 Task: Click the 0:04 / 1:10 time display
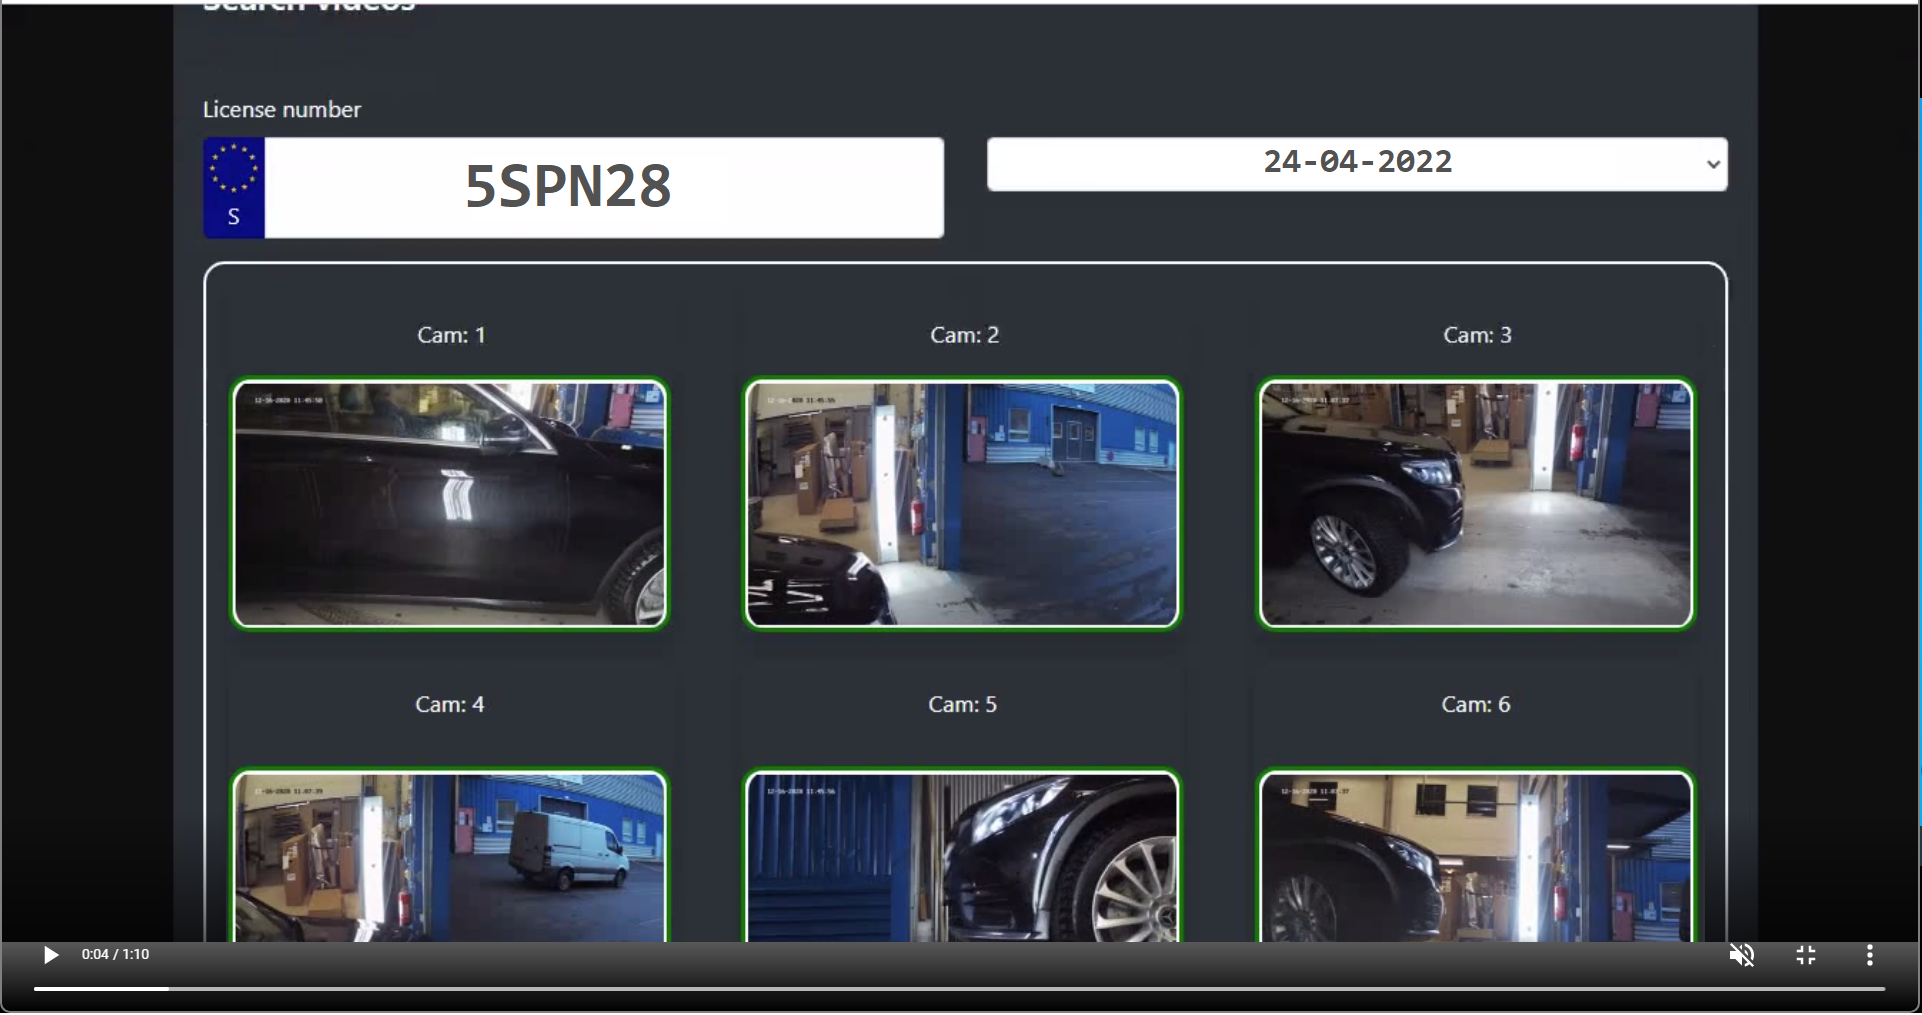tap(115, 955)
